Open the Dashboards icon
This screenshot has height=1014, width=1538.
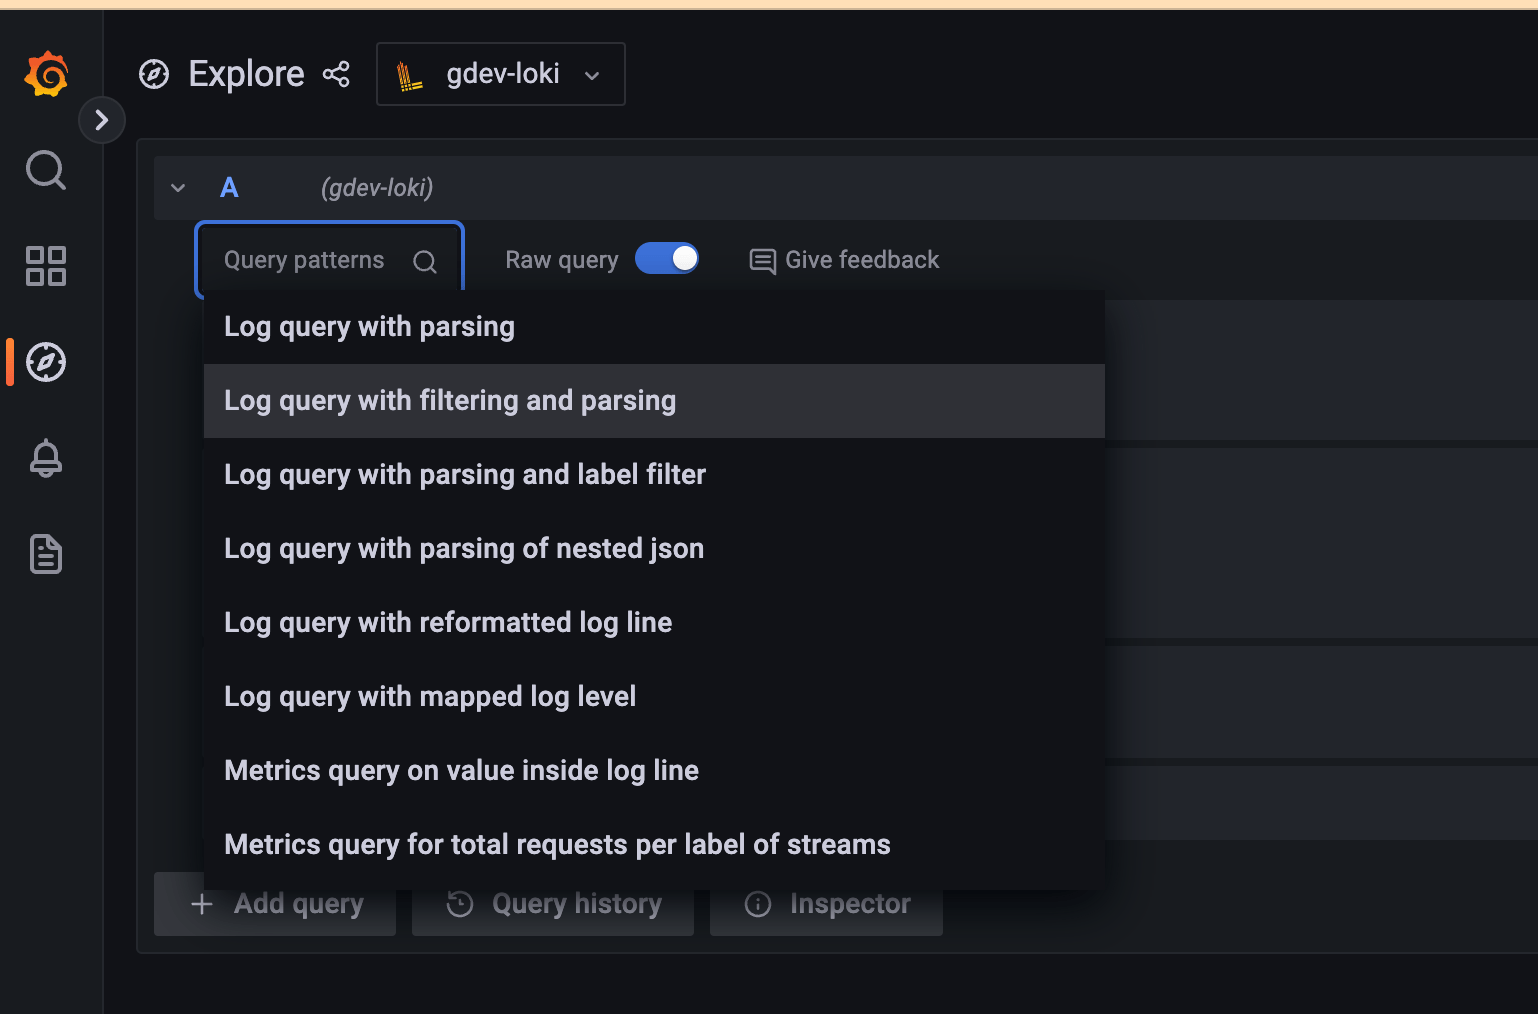[x=46, y=266]
